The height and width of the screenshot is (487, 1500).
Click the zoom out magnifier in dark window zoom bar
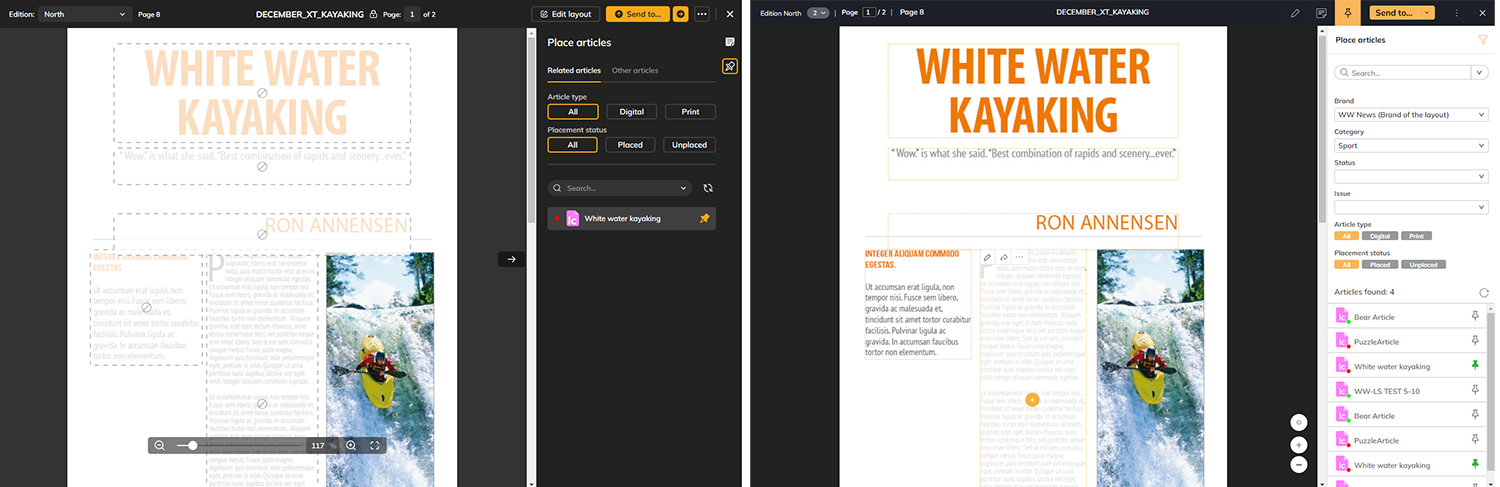coord(159,445)
